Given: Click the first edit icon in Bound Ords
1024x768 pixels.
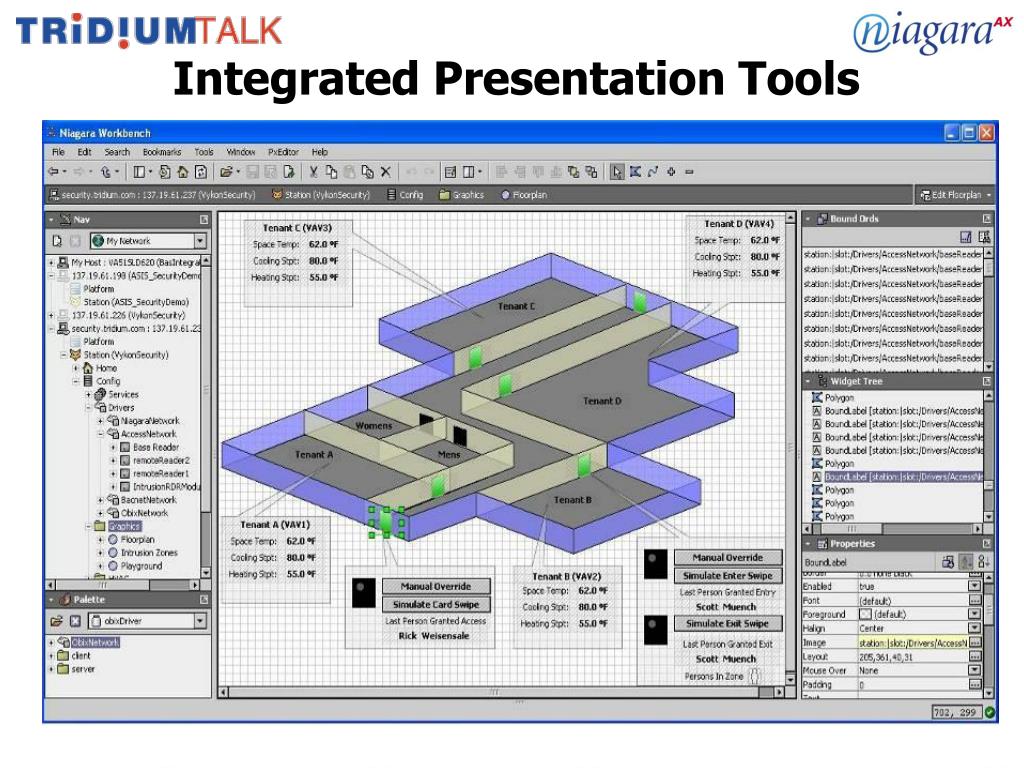Looking at the screenshot, I should click(x=966, y=236).
